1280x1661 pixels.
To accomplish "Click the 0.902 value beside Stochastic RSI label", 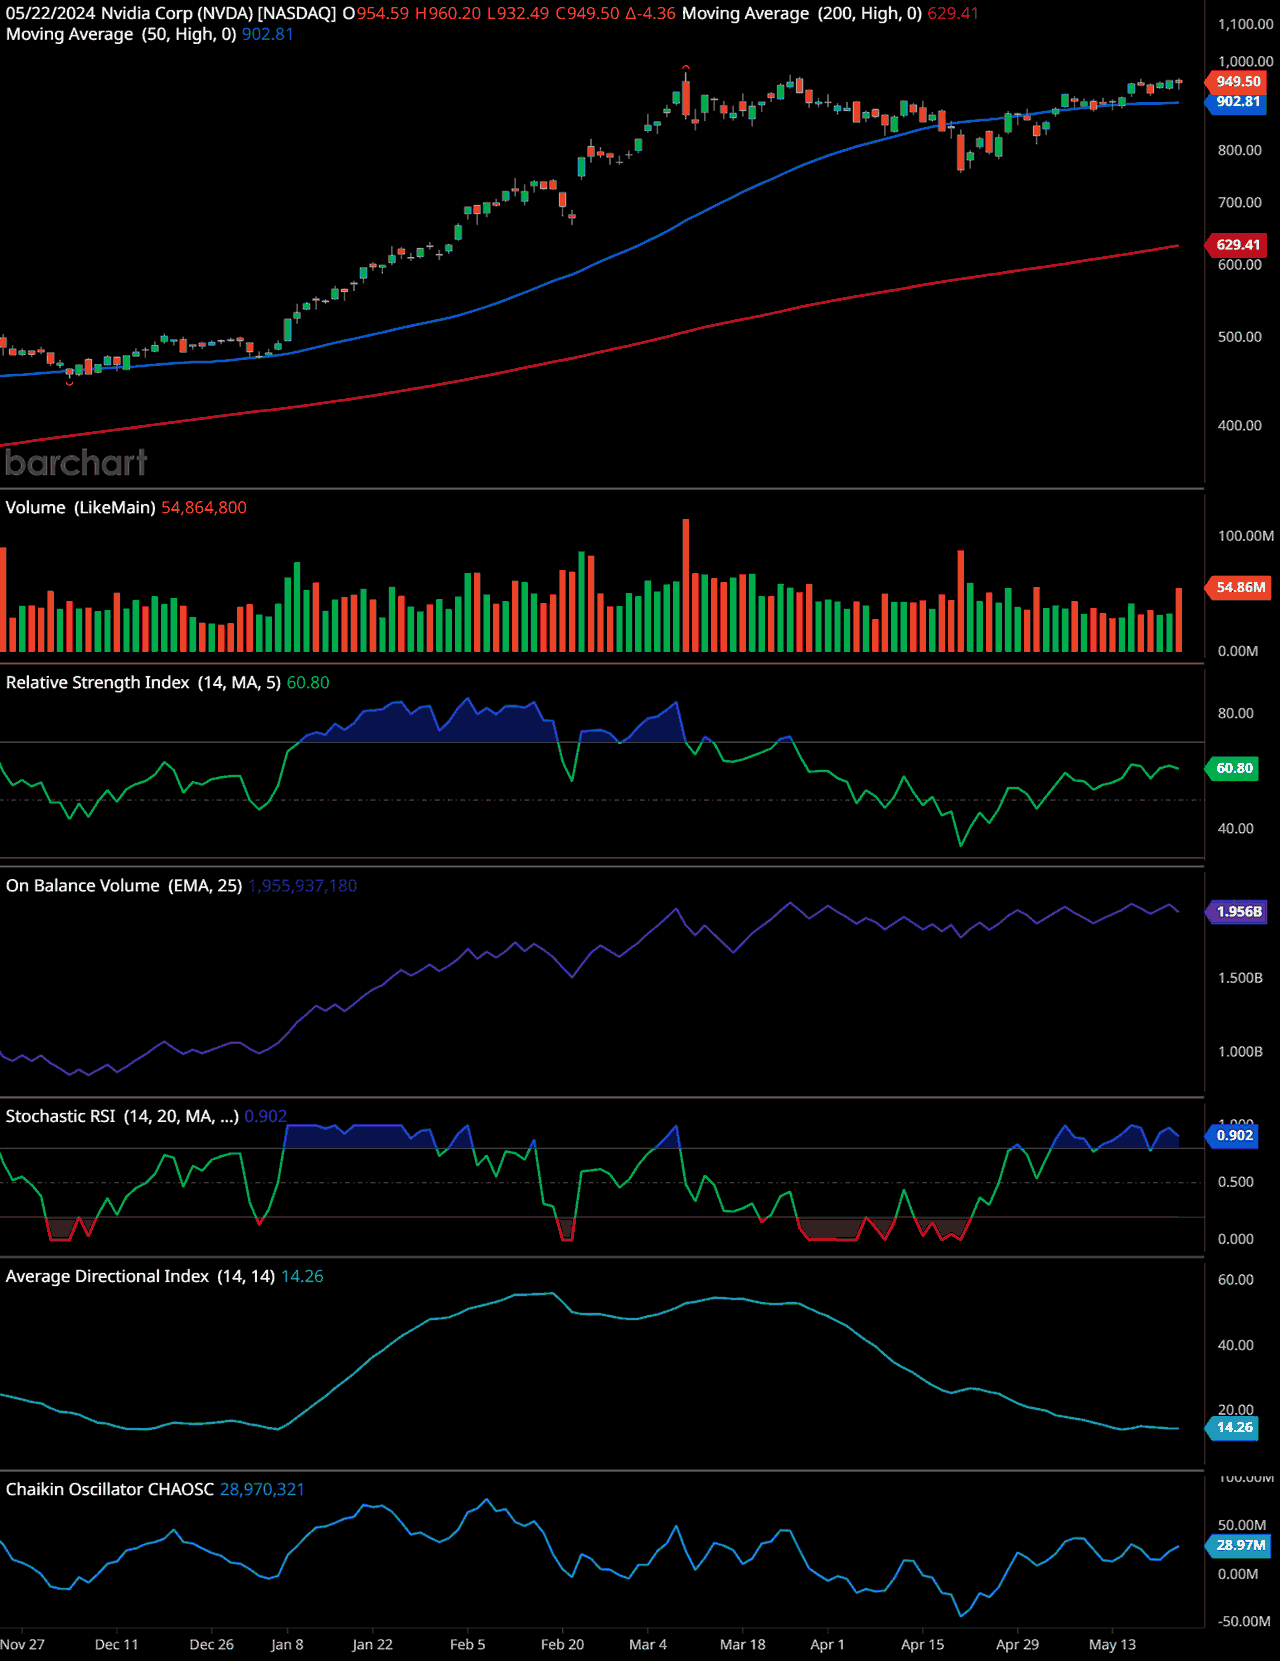I will point(266,1116).
